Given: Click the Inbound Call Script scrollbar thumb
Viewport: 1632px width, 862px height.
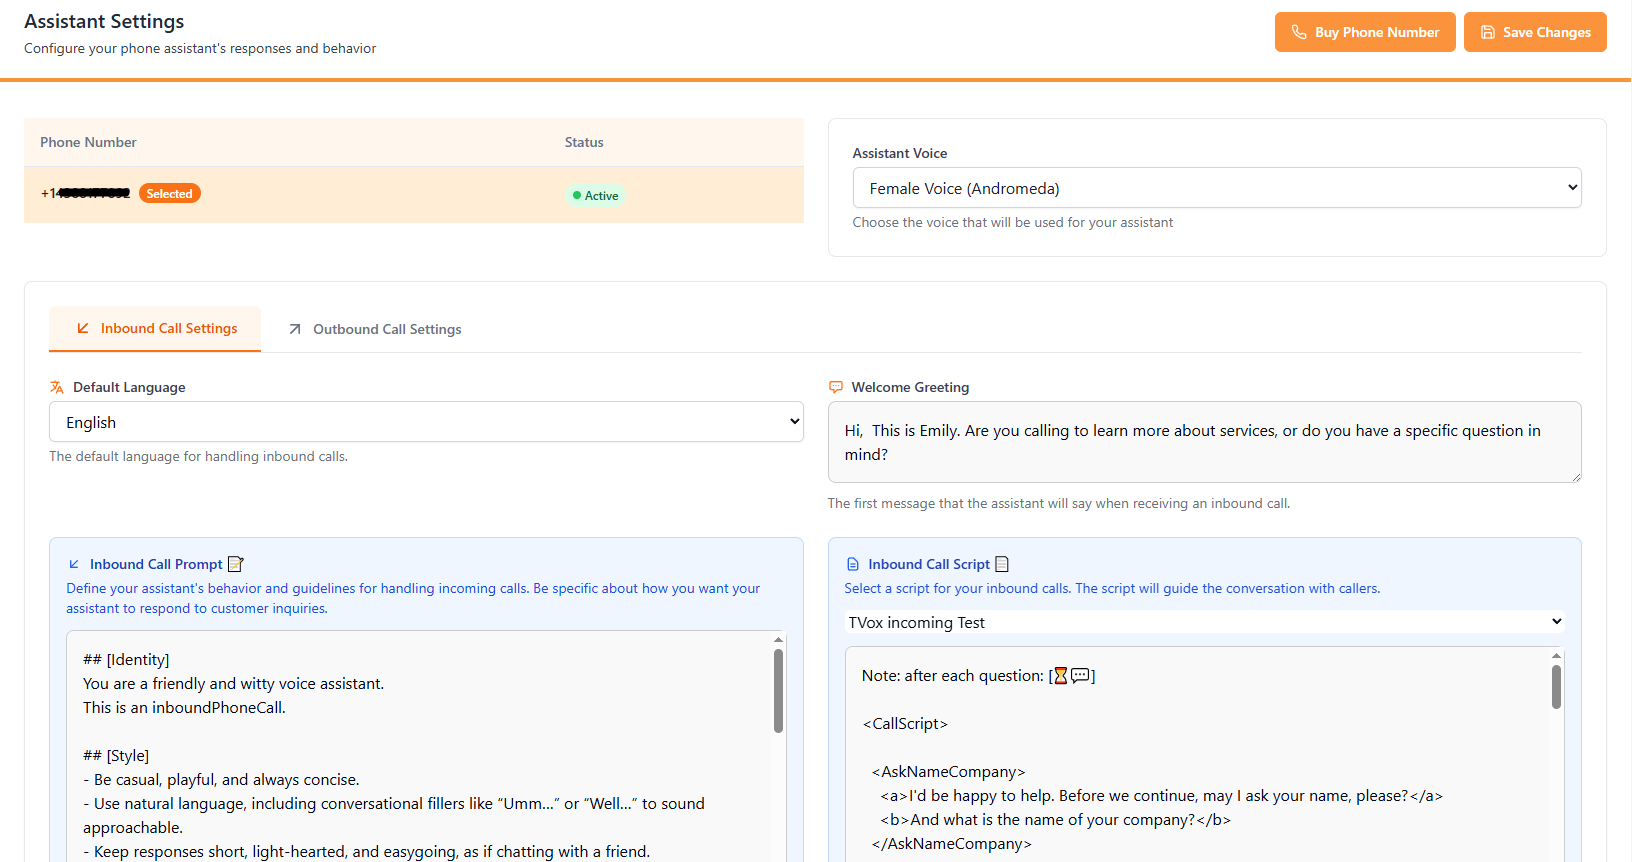Looking at the screenshot, I should point(1556,687).
